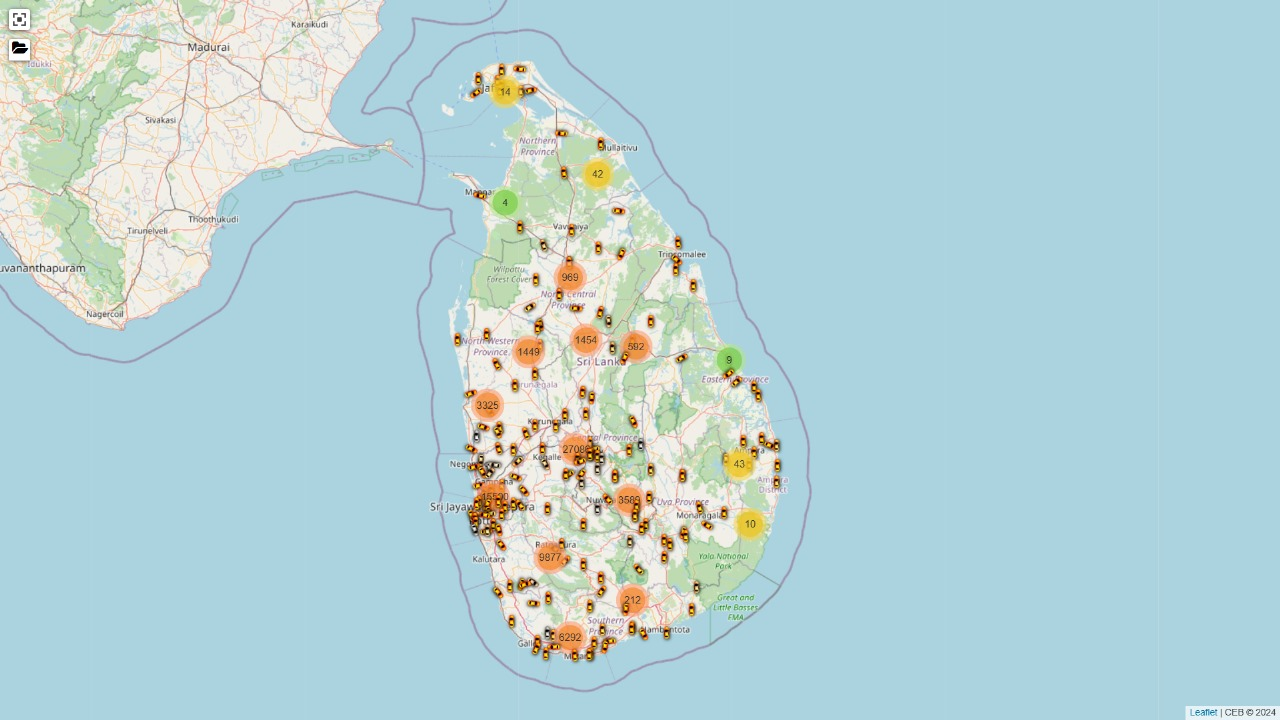This screenshot has height=720, width=1280.
Task: Open the Leaflet attribution link
Action: (1203, 712)
